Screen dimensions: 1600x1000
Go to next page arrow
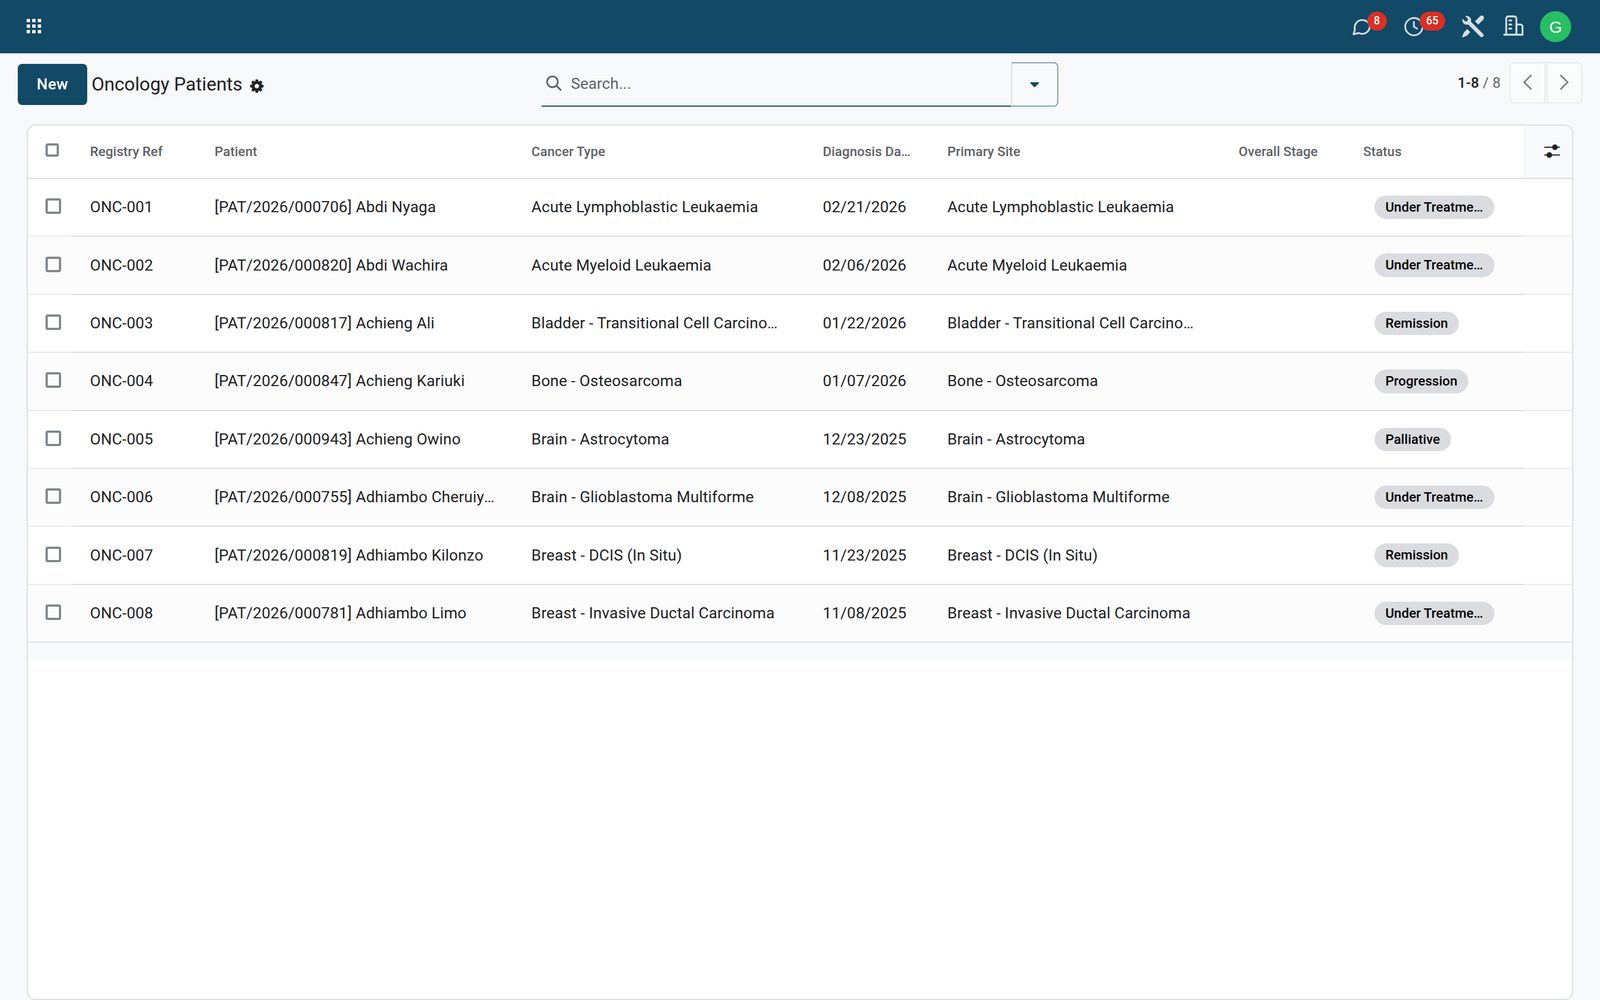coord(1564,83)
